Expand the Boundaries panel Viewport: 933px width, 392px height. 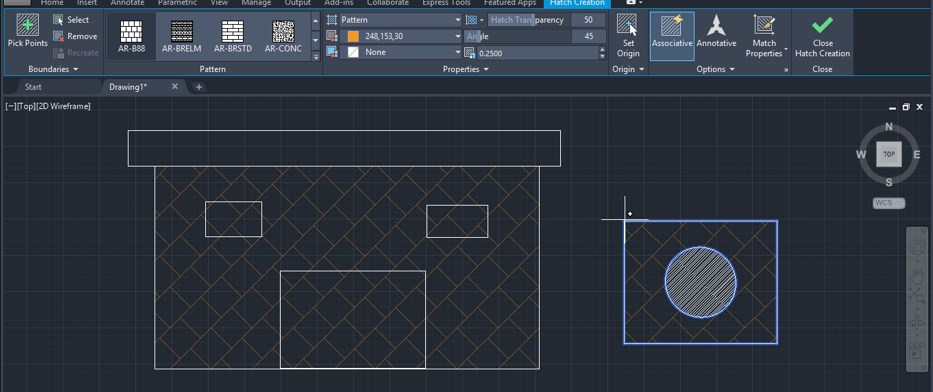54,69
